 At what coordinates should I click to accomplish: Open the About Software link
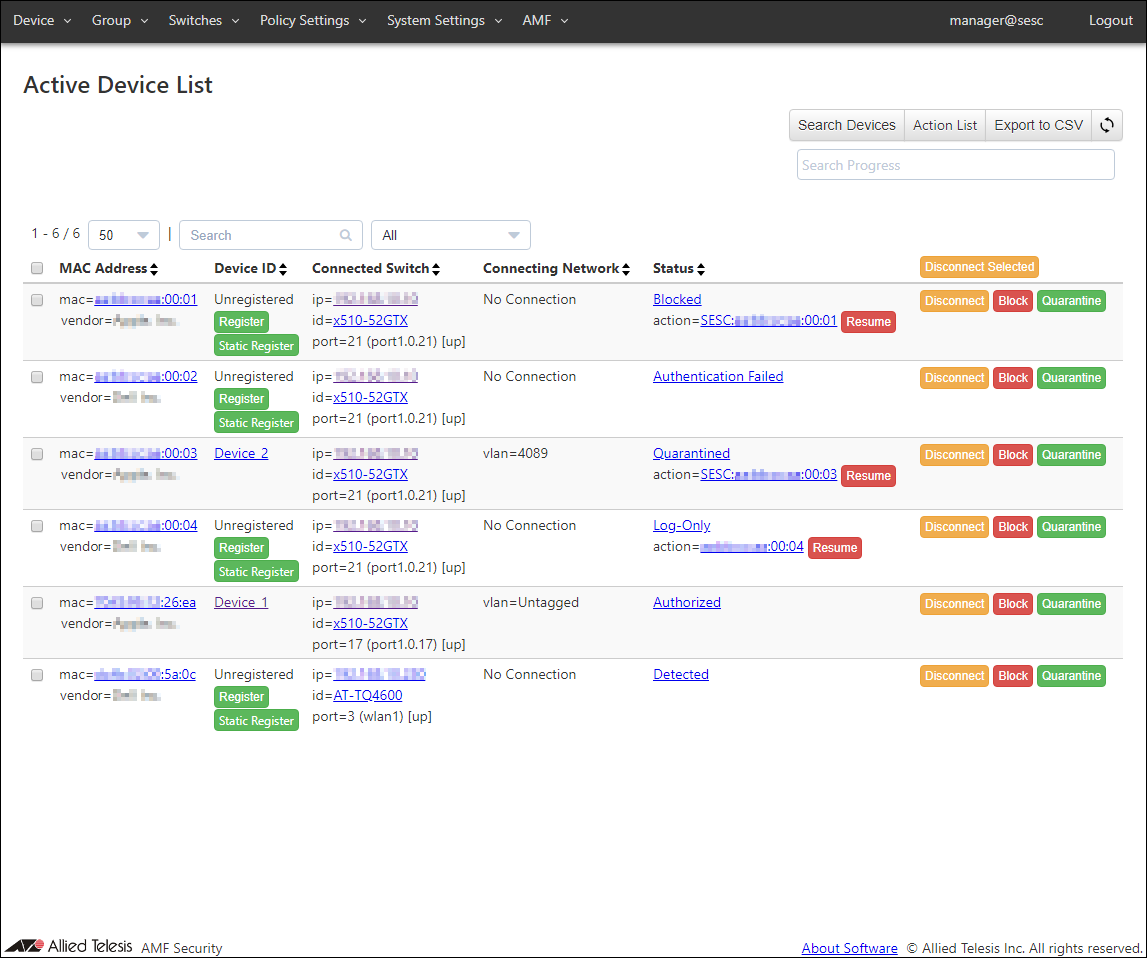pos(849,948)
